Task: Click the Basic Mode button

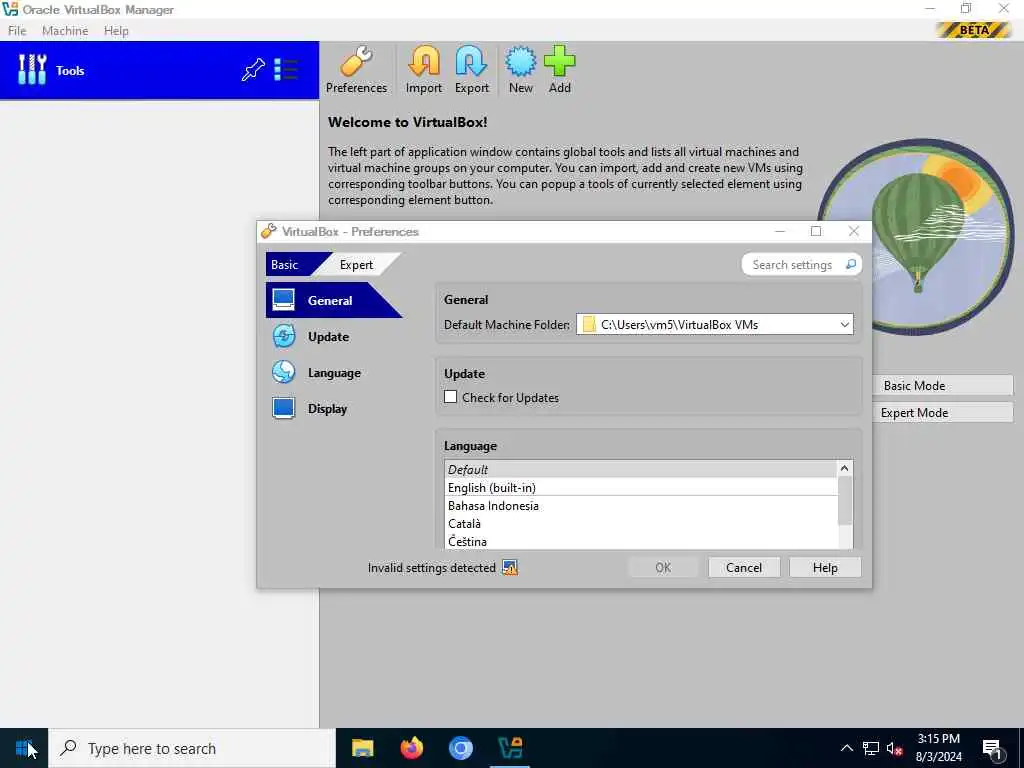Action: tap(942, 385)
